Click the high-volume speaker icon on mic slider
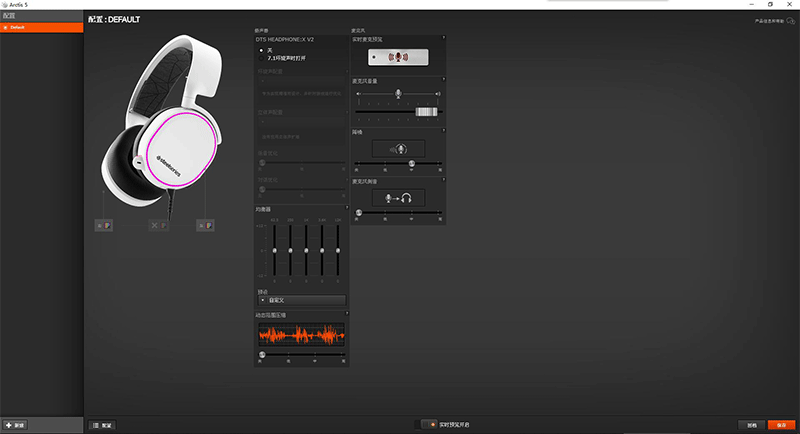 438,94
